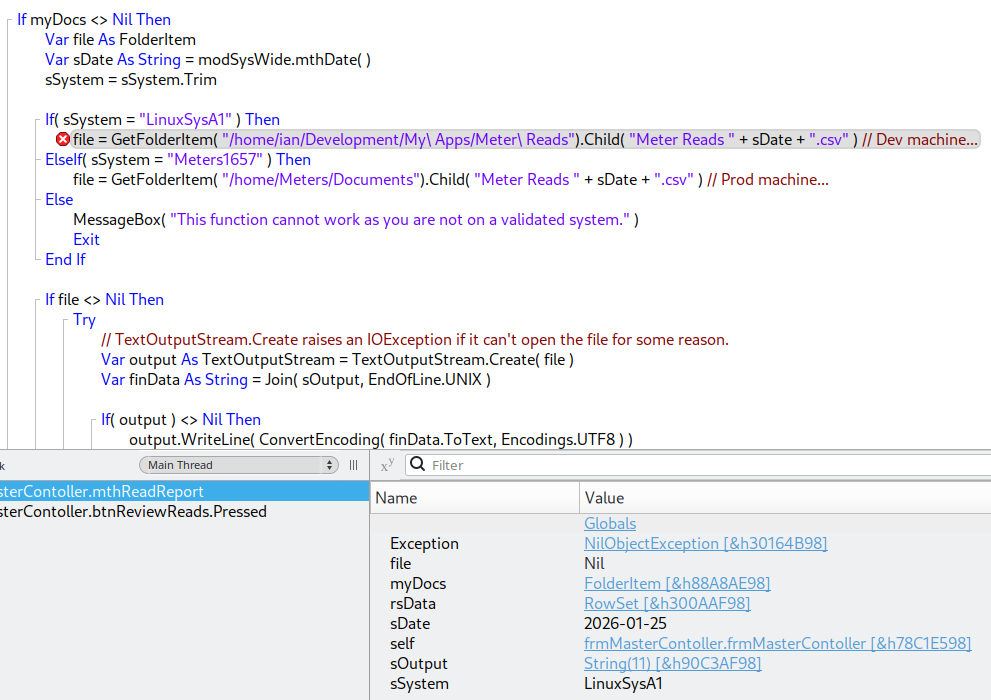The height and width of the screenshot is (700, 991).
Task: Click the highlighted GetFolderItem error line
Action: (x=500, y=140)
